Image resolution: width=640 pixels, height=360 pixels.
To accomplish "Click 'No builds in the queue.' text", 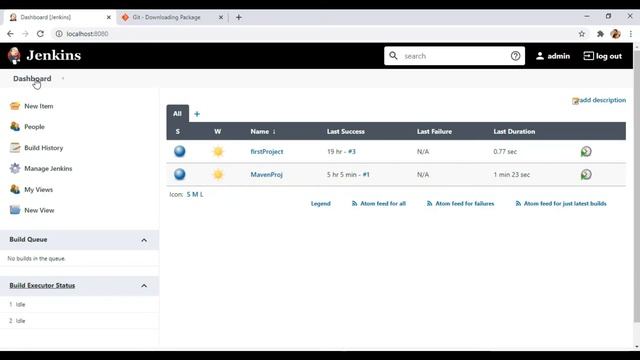I will click(36, 258).
